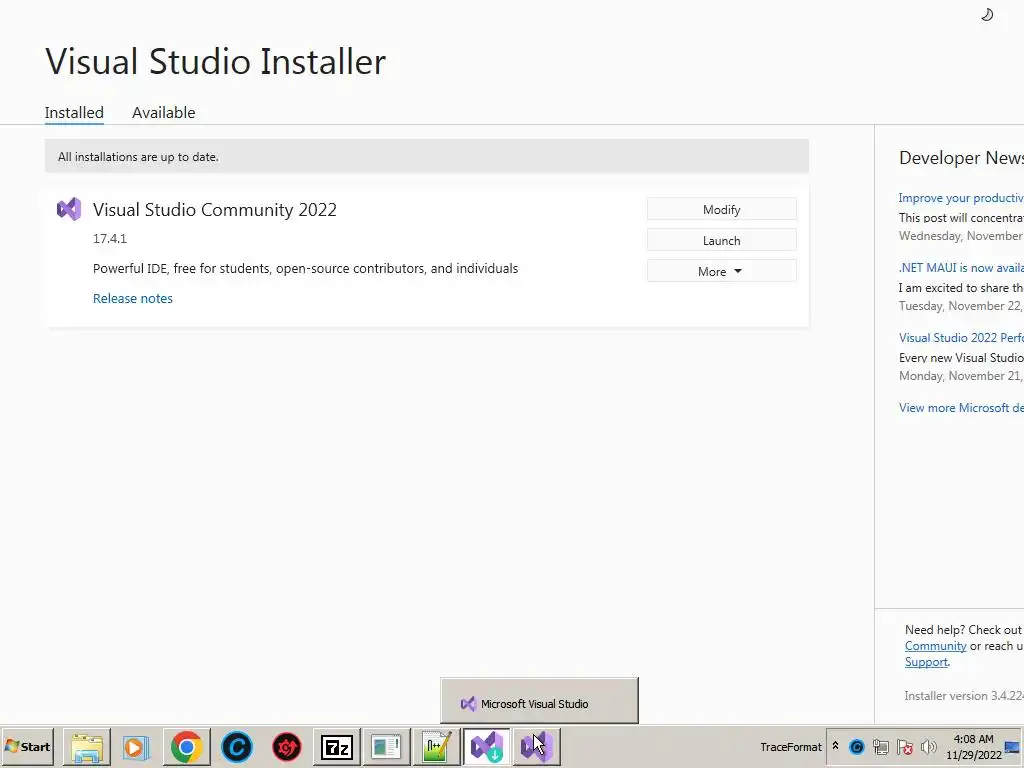Click the version number 17.4.1 text
Viewport: 1024px width, 768px height.
pos(110,238)
